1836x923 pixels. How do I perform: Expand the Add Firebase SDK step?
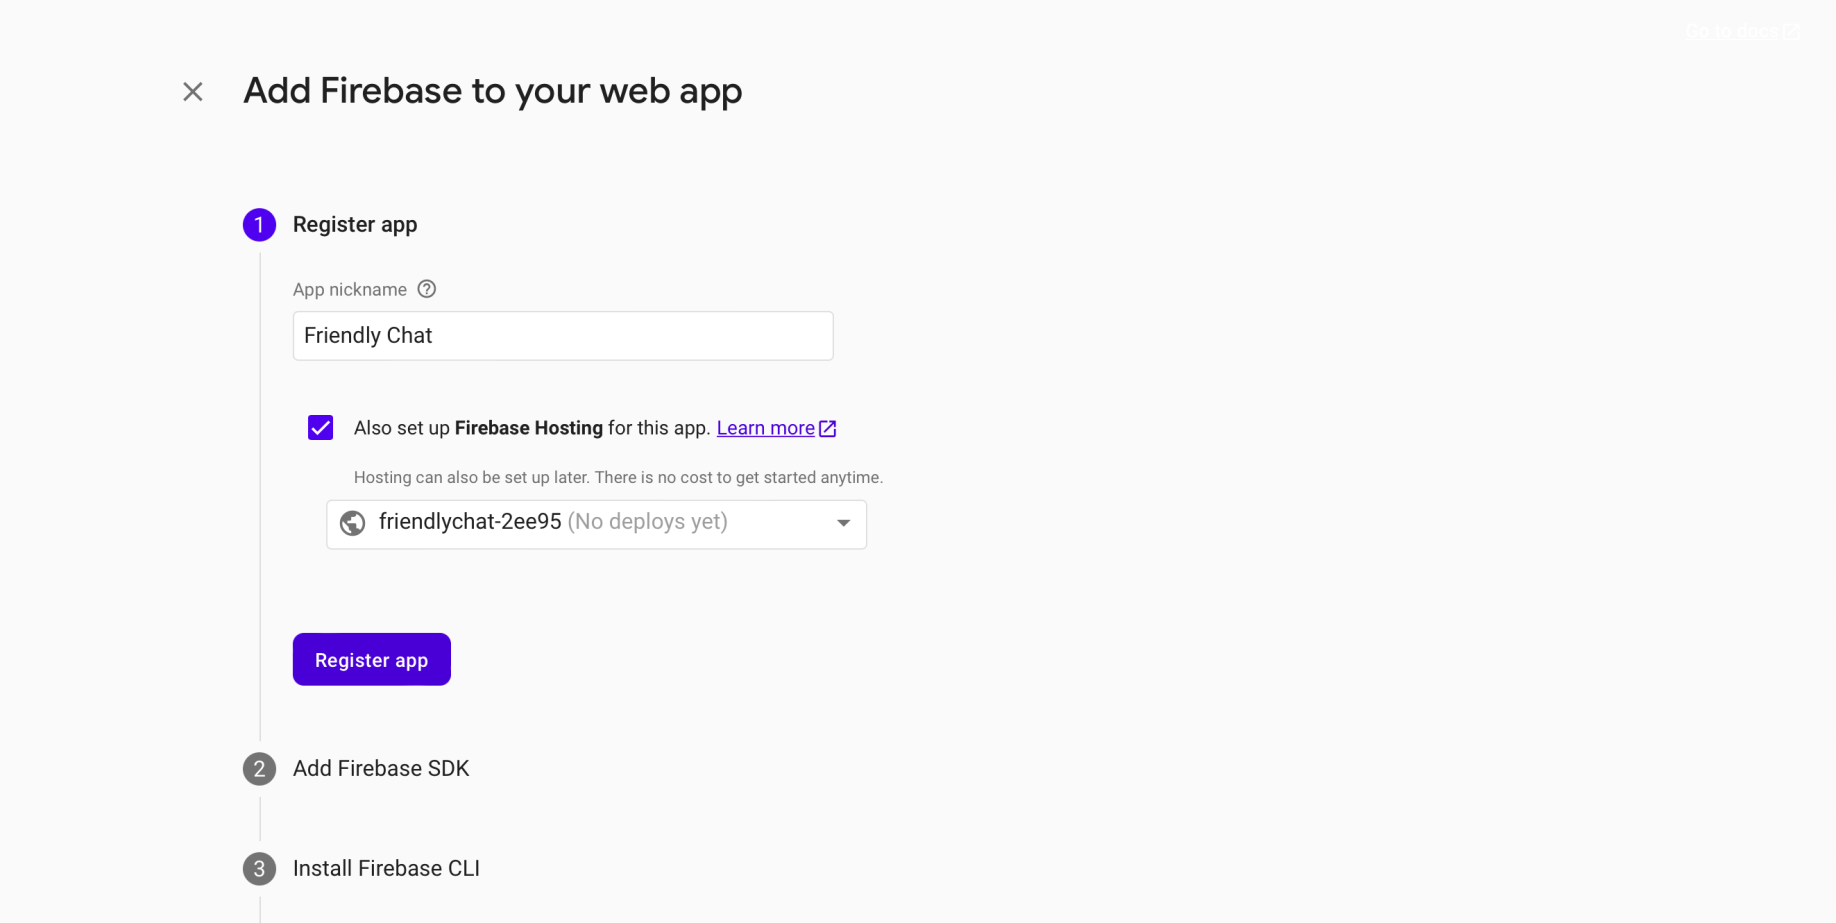[381, 769]
